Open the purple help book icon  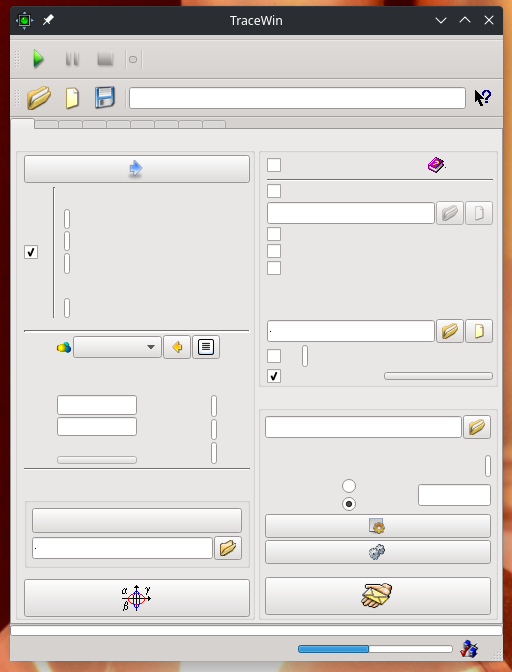click(436, 165)
